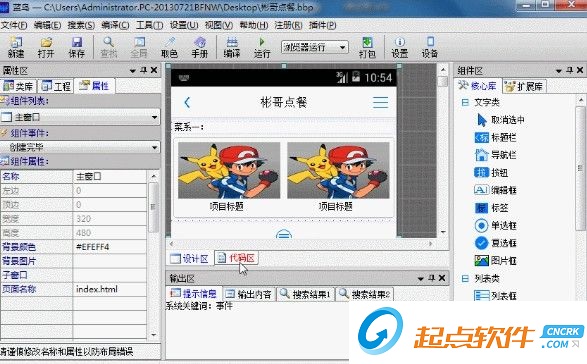Open the 输出区 panel dropdown arrow
The image size is (587, 364).
pyautogui.click(x=420, y=278)
